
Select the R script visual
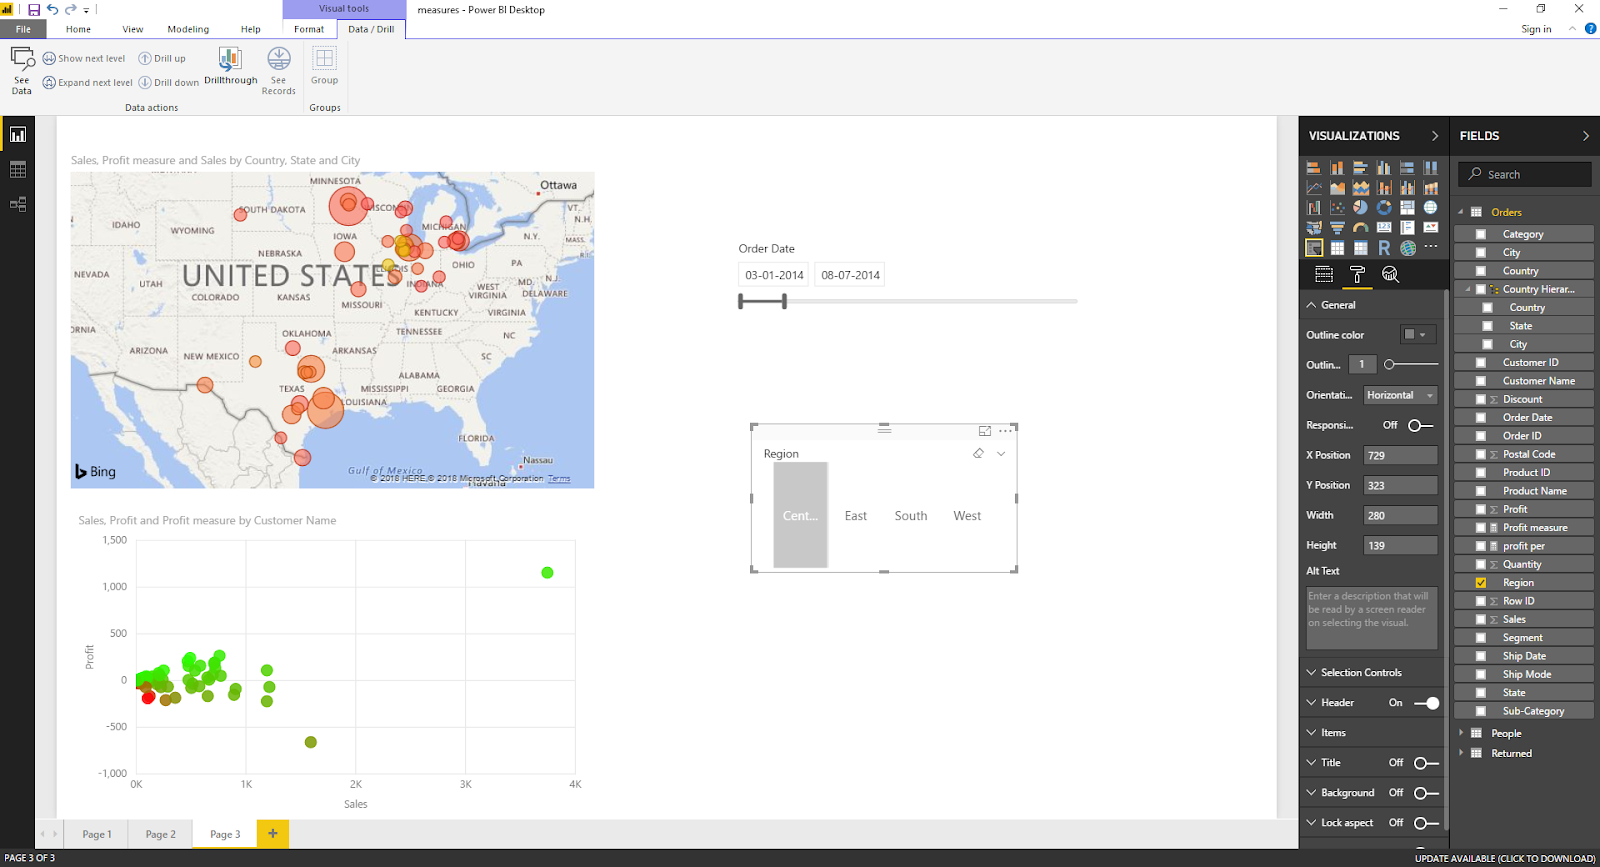pos(1384,248)
